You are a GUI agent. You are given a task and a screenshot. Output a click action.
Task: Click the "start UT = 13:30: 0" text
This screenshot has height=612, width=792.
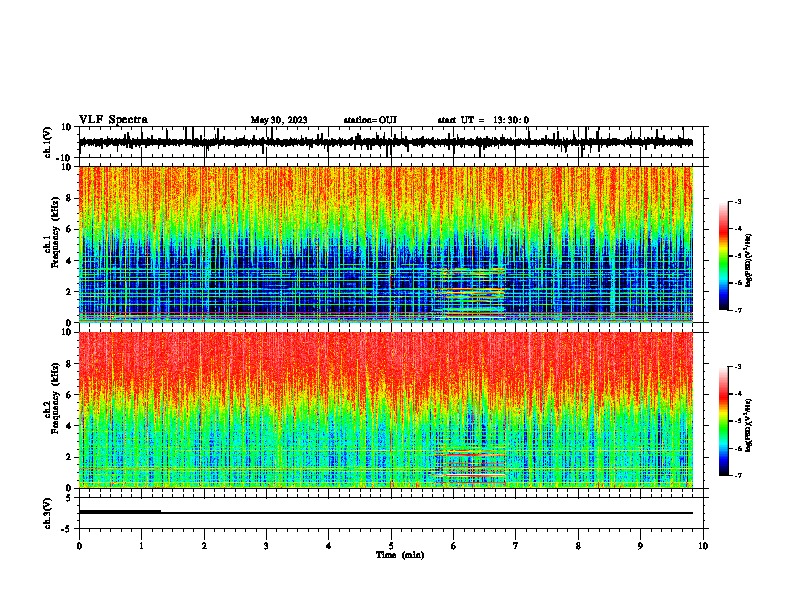point(483,120)
